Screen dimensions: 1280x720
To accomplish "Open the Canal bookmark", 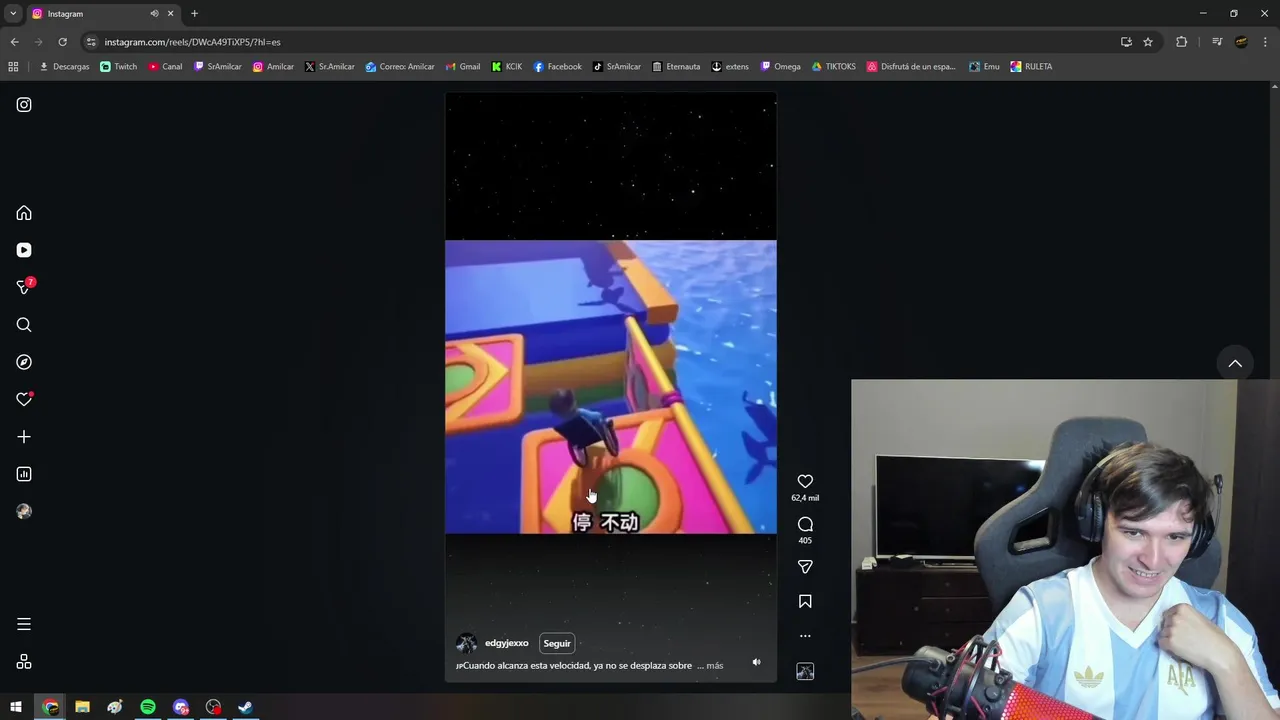I will coord(165,67).
